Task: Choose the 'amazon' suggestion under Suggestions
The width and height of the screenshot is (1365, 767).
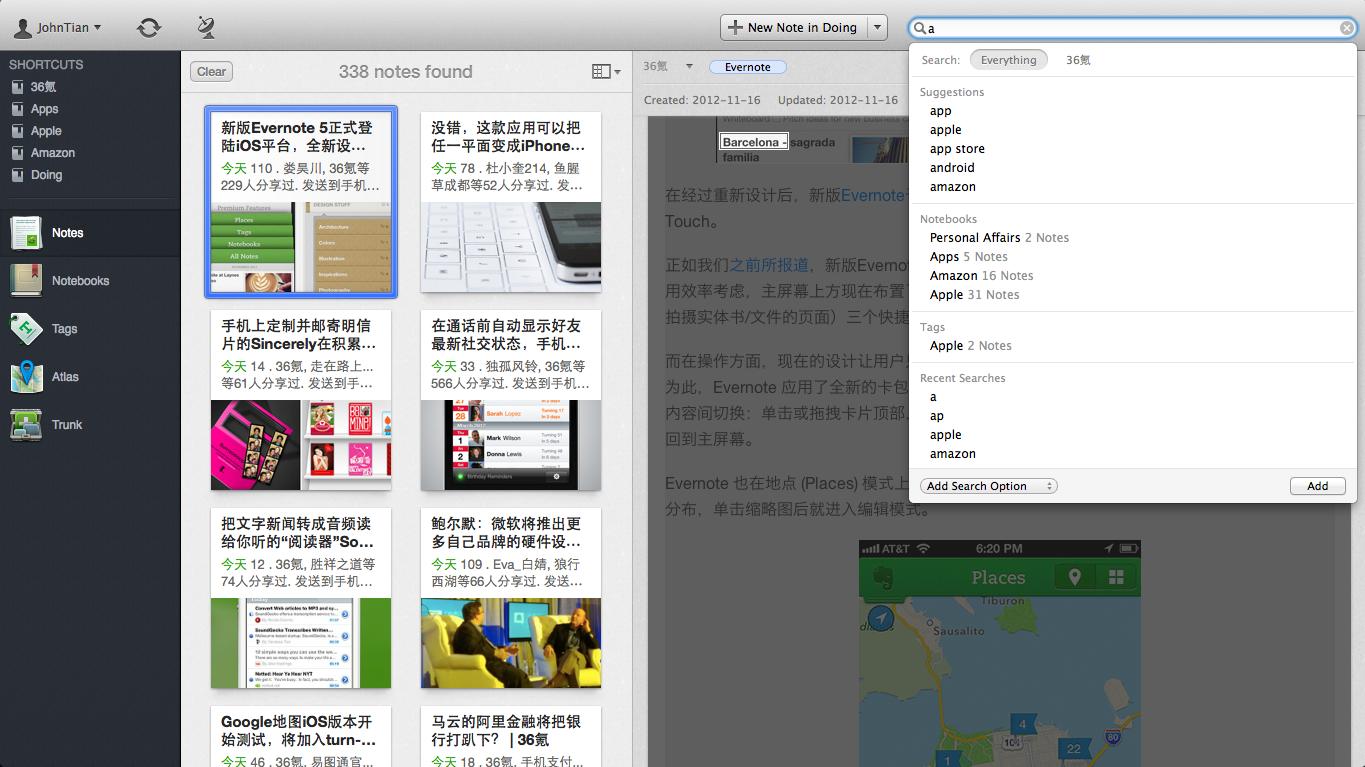Action: 952,187
